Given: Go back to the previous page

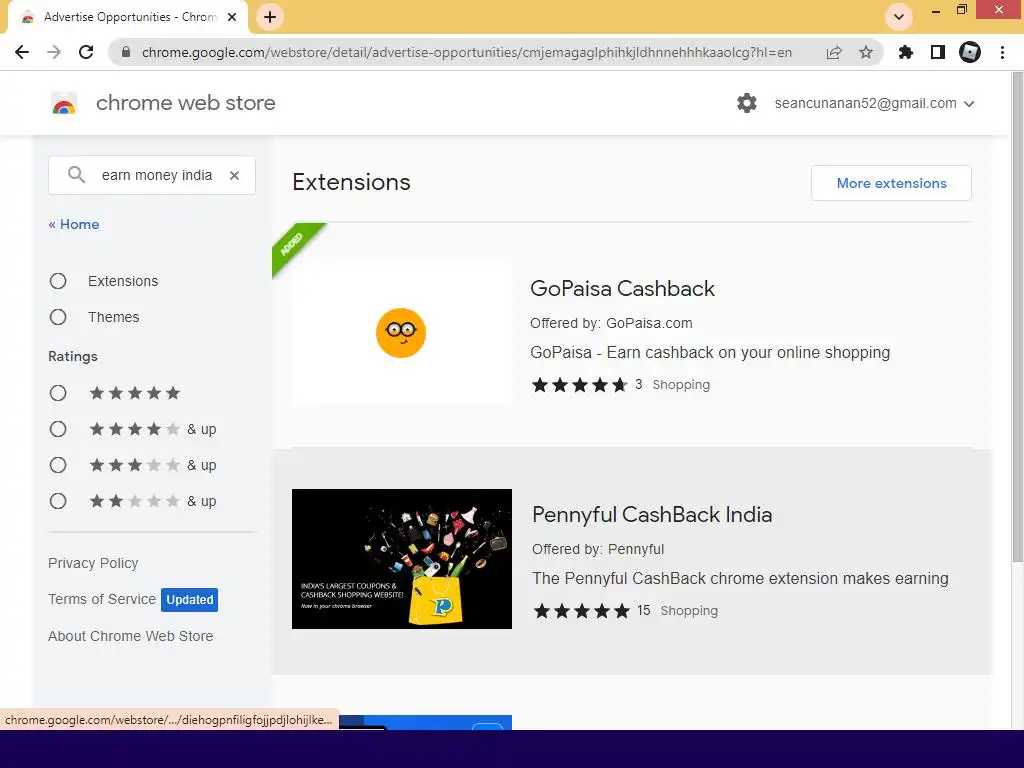Looking at the screenshot, I should tap(22, 52).
